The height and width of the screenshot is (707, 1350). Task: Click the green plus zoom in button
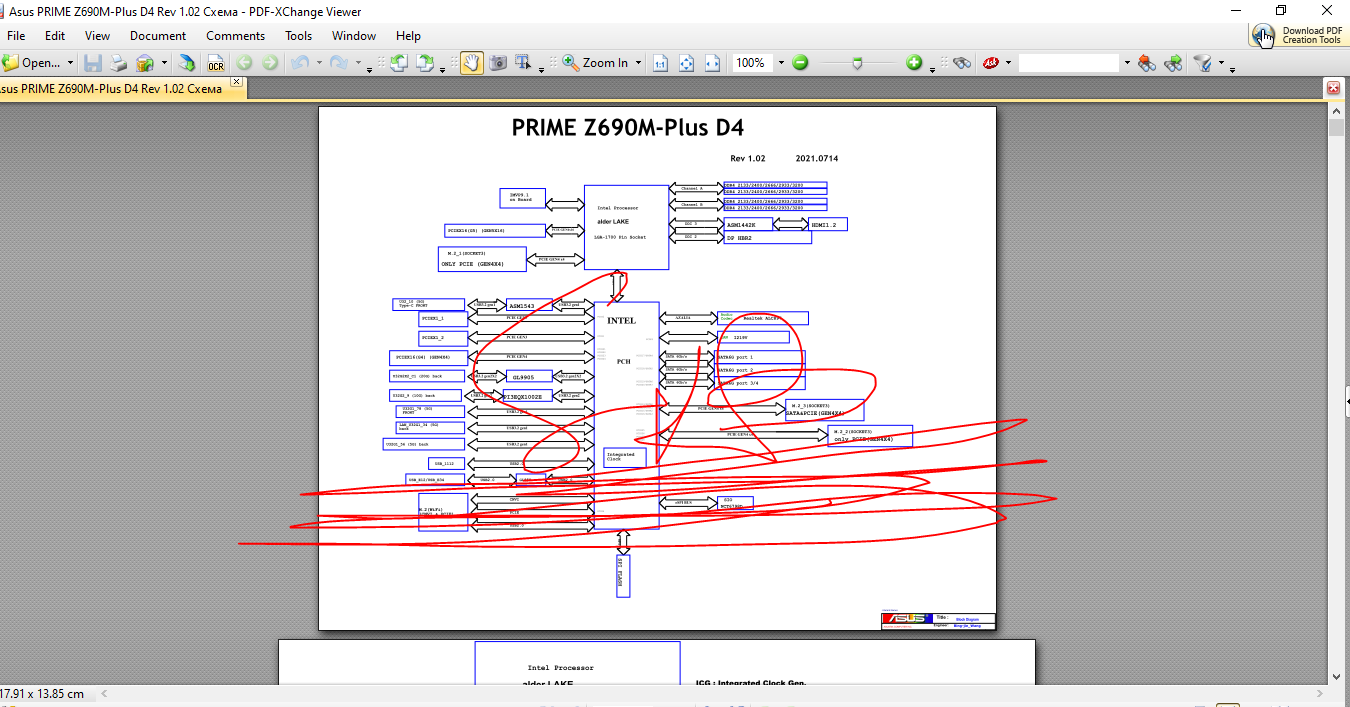914,63
